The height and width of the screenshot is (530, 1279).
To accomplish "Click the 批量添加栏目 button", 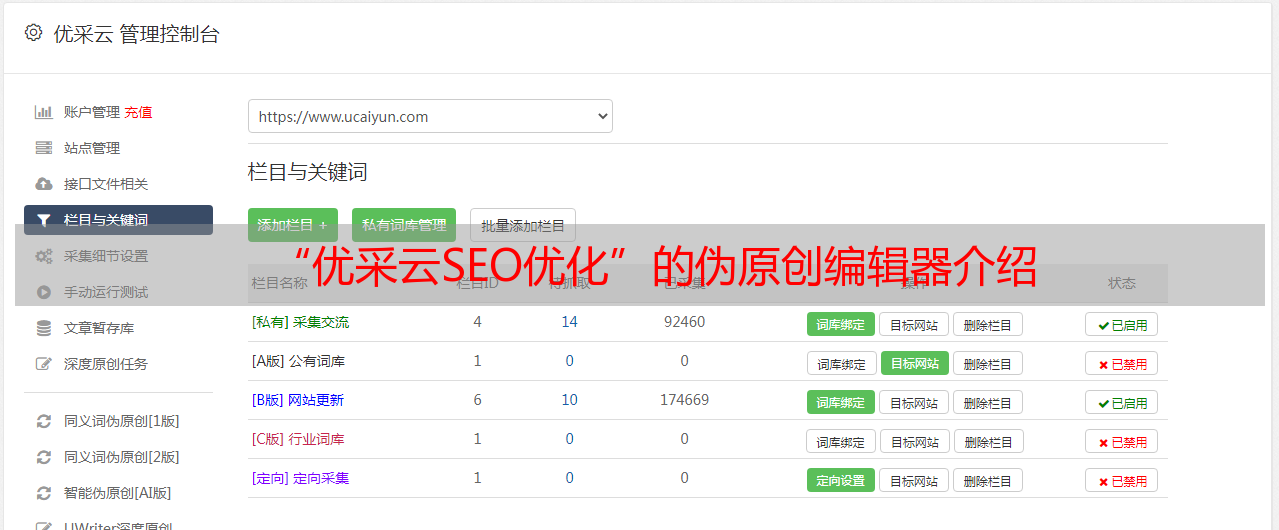I will coord(523,225).
